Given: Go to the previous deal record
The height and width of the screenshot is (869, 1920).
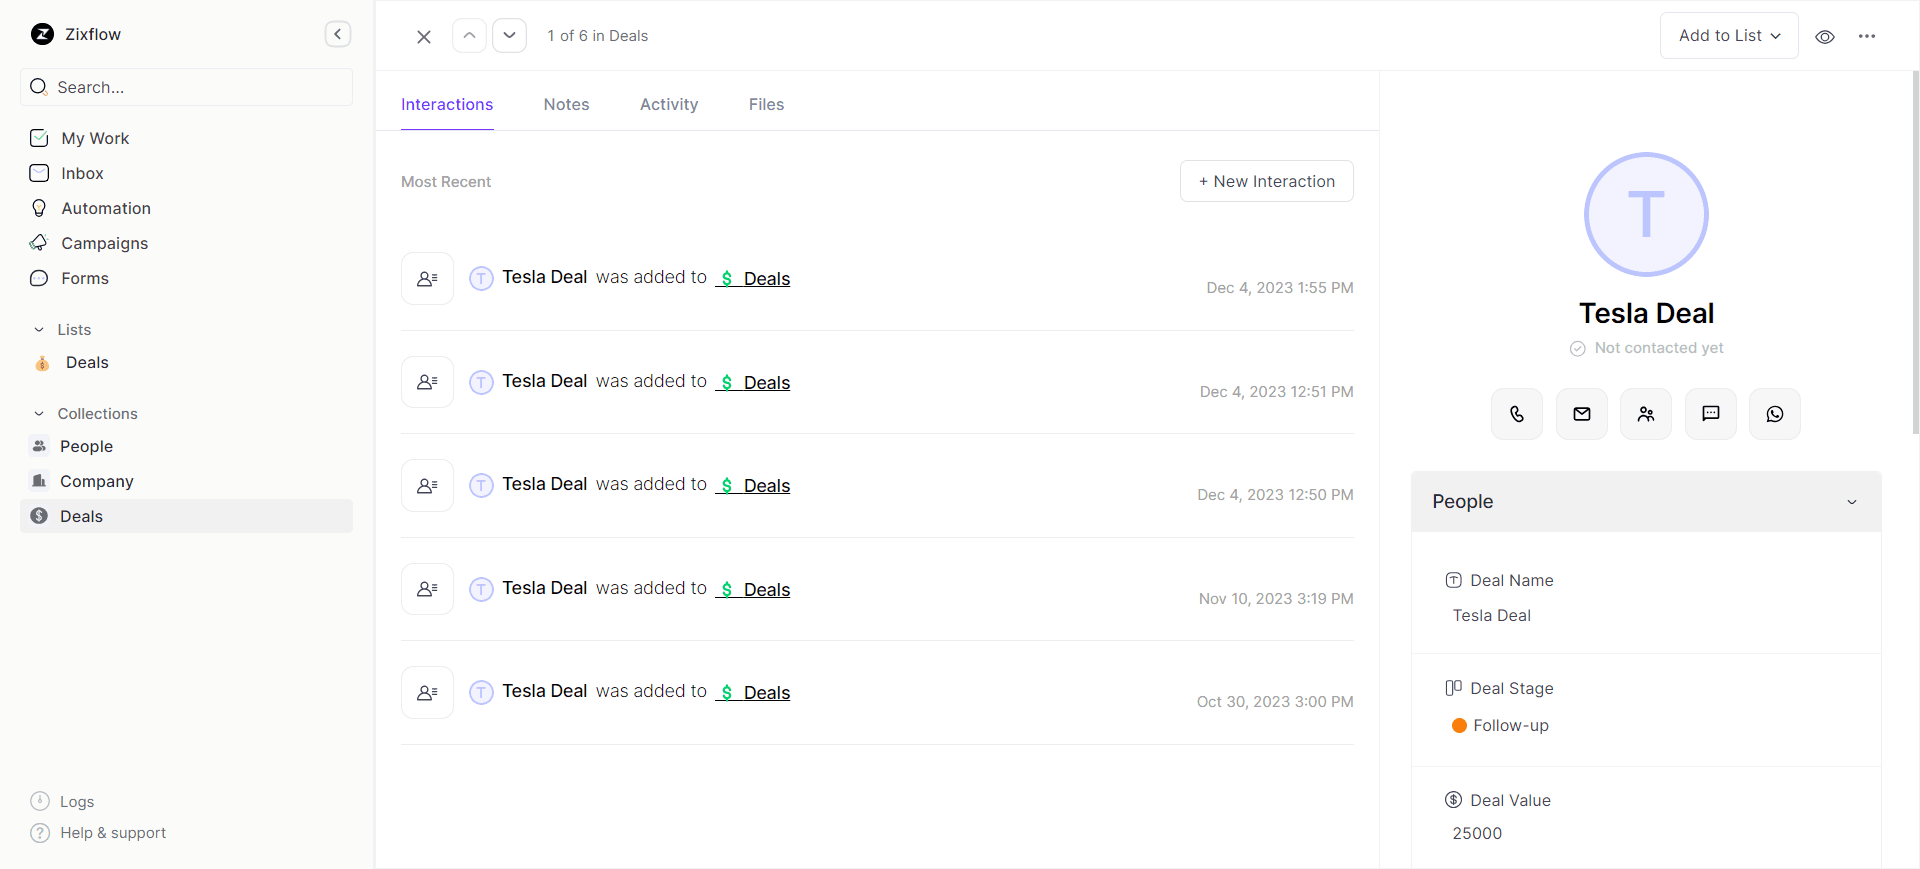Looking at the screenshot, I should 469,35.
